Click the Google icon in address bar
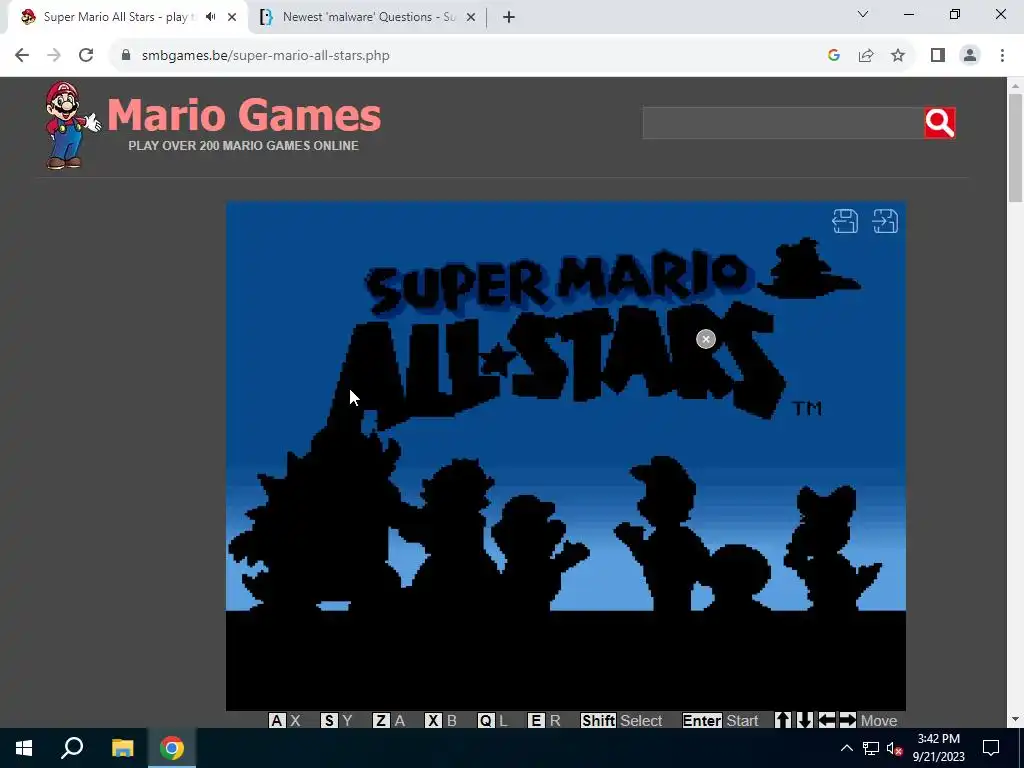The image size is (1024, 768). pos(833,56)
